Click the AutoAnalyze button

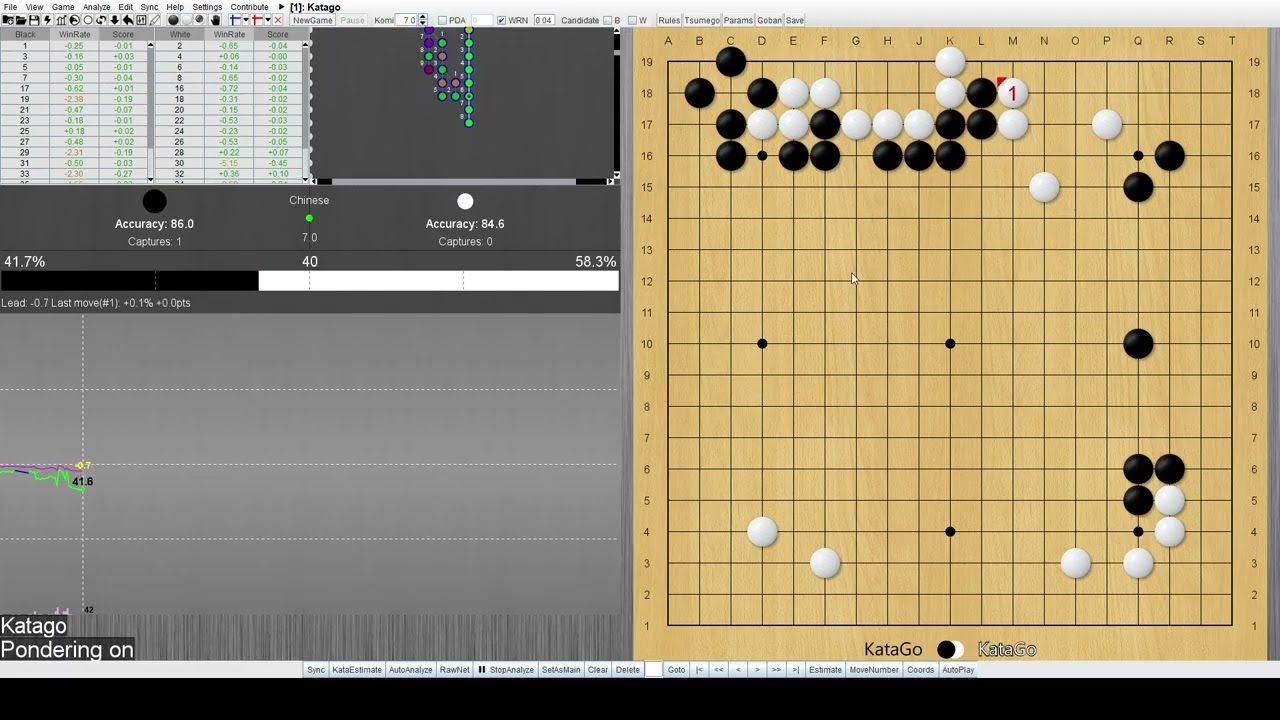tap(410, 670)
